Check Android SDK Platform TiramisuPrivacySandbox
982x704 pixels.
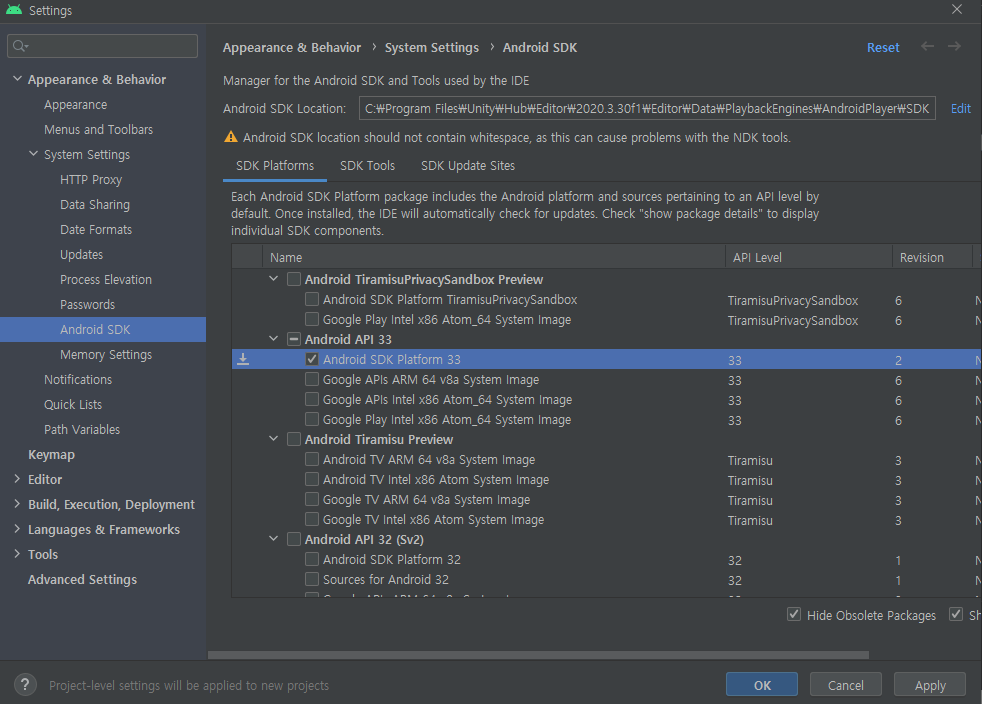(x=312, y=299)
